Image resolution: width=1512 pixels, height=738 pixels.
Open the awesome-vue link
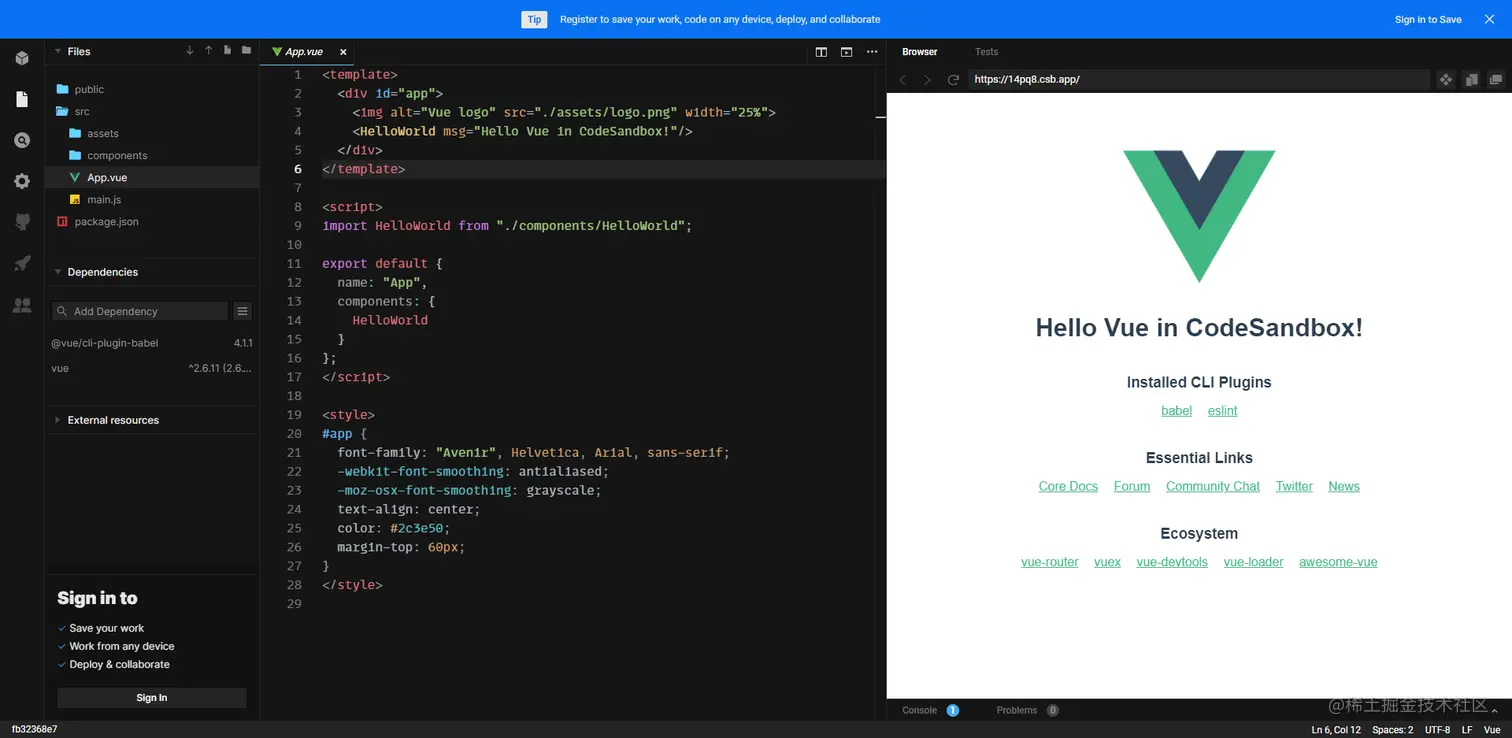1338,562
